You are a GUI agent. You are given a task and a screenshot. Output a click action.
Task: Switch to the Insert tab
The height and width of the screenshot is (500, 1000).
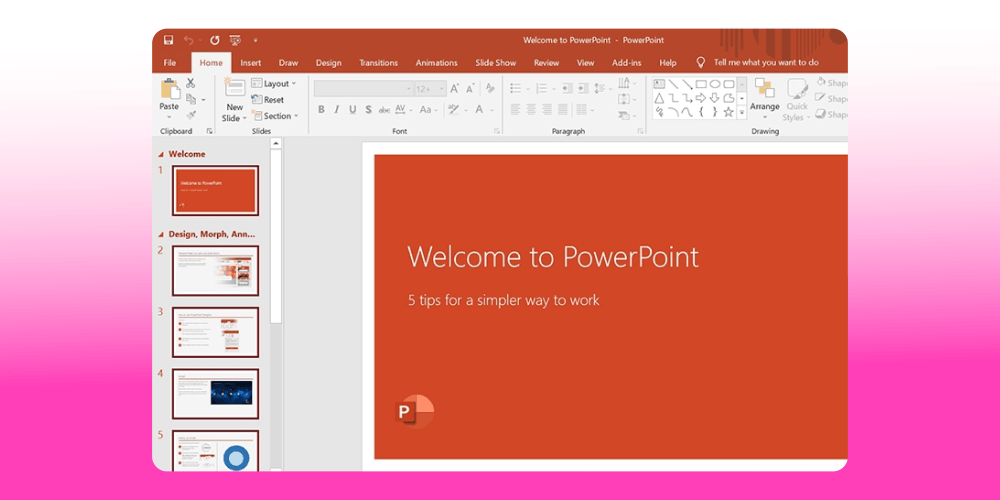[x=251, y=62]
